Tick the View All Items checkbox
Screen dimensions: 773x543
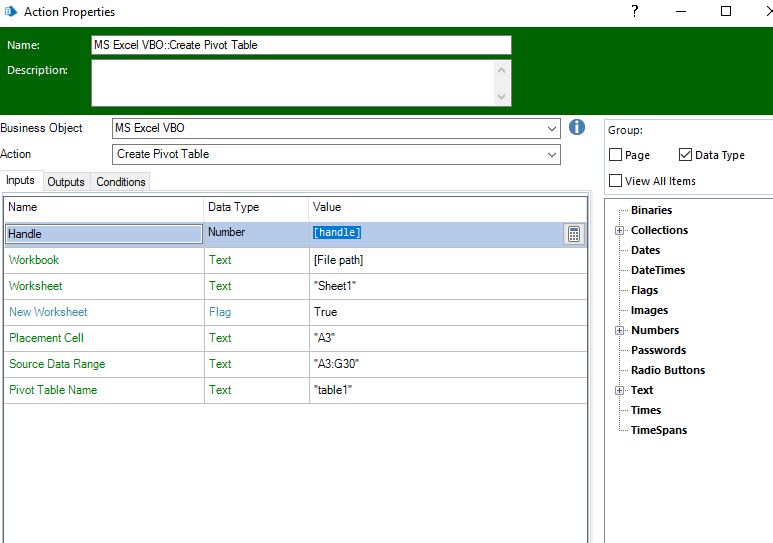[x=615, y=181]
